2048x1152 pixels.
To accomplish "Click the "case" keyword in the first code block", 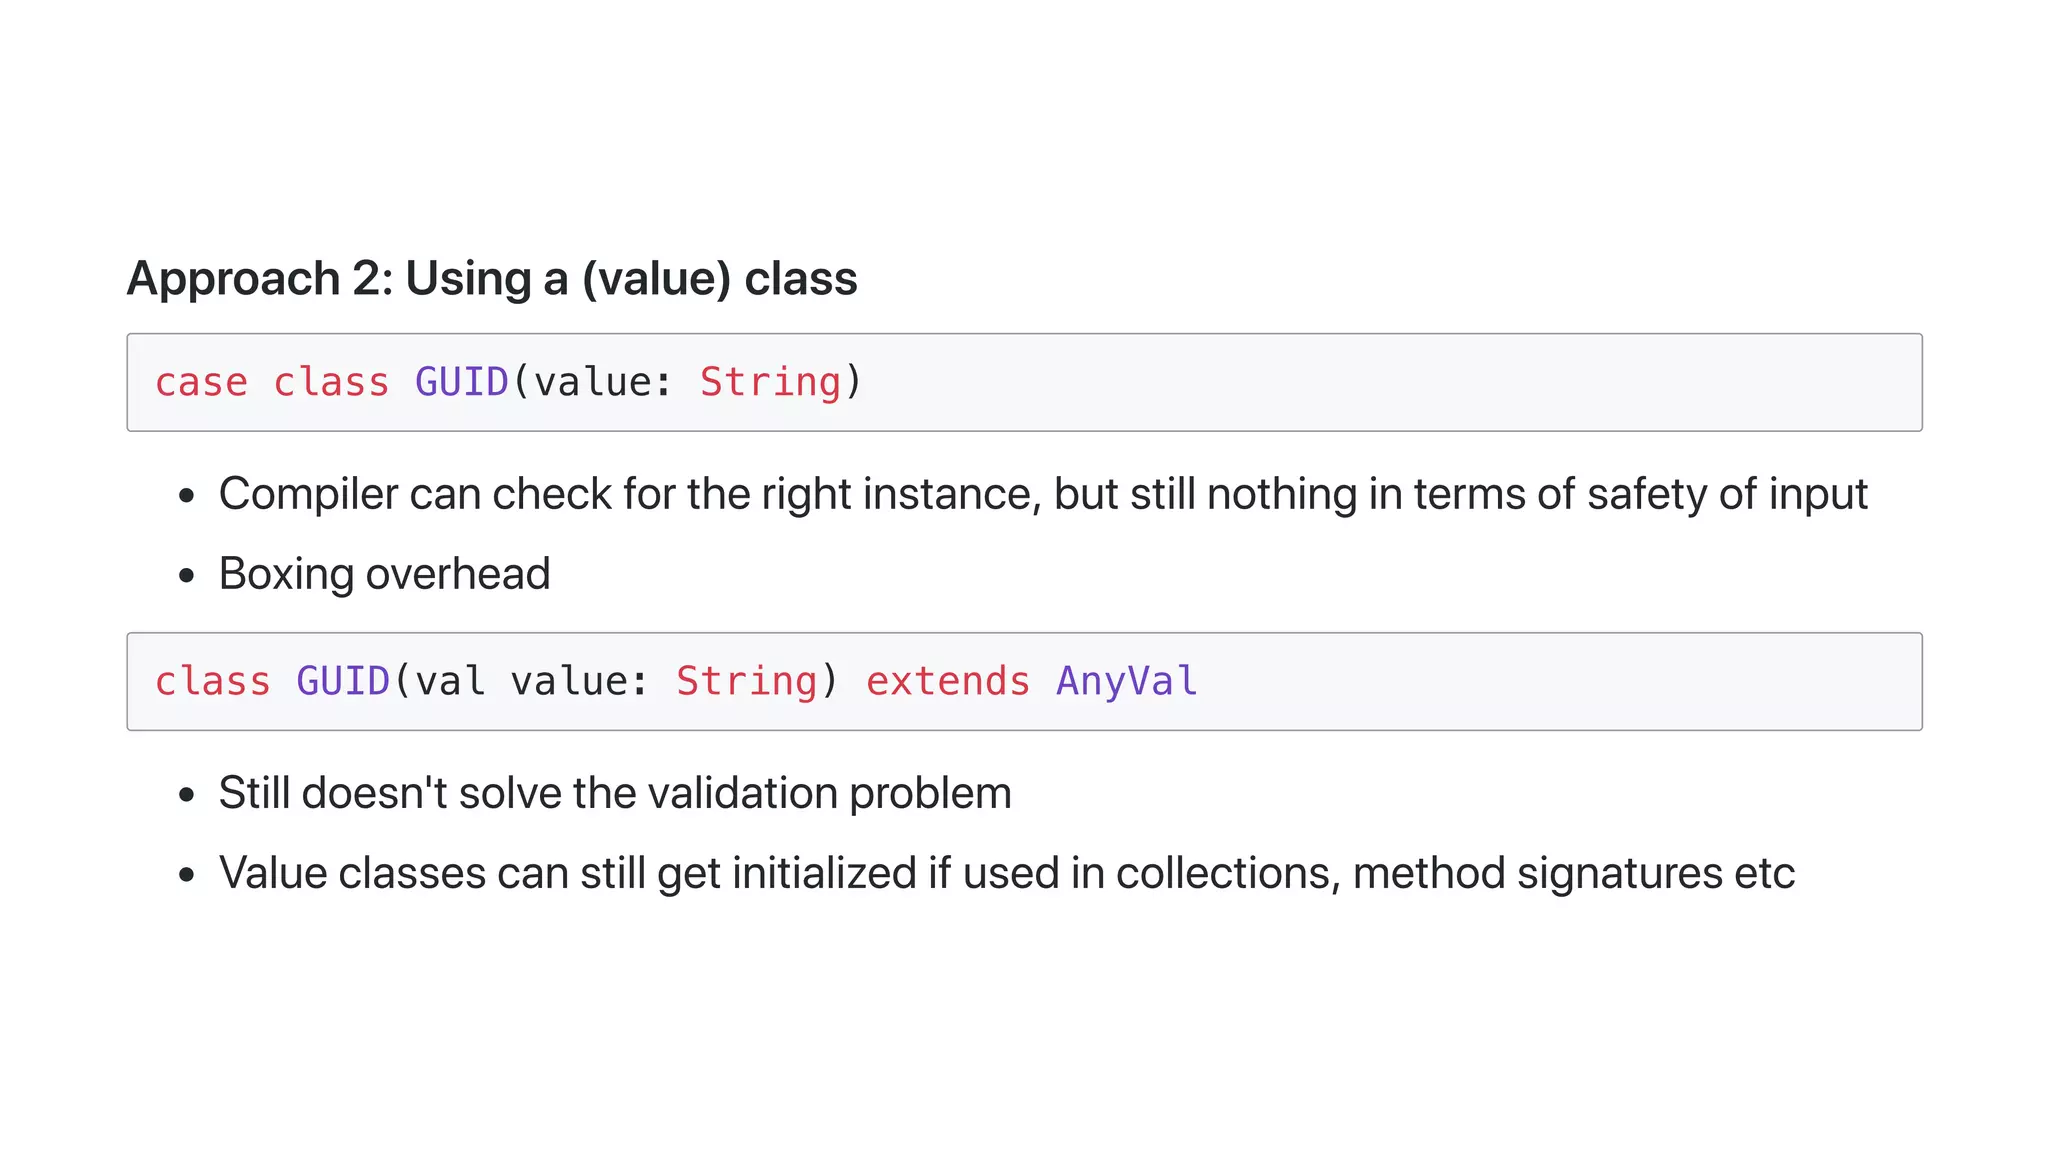I will point(201,382).
